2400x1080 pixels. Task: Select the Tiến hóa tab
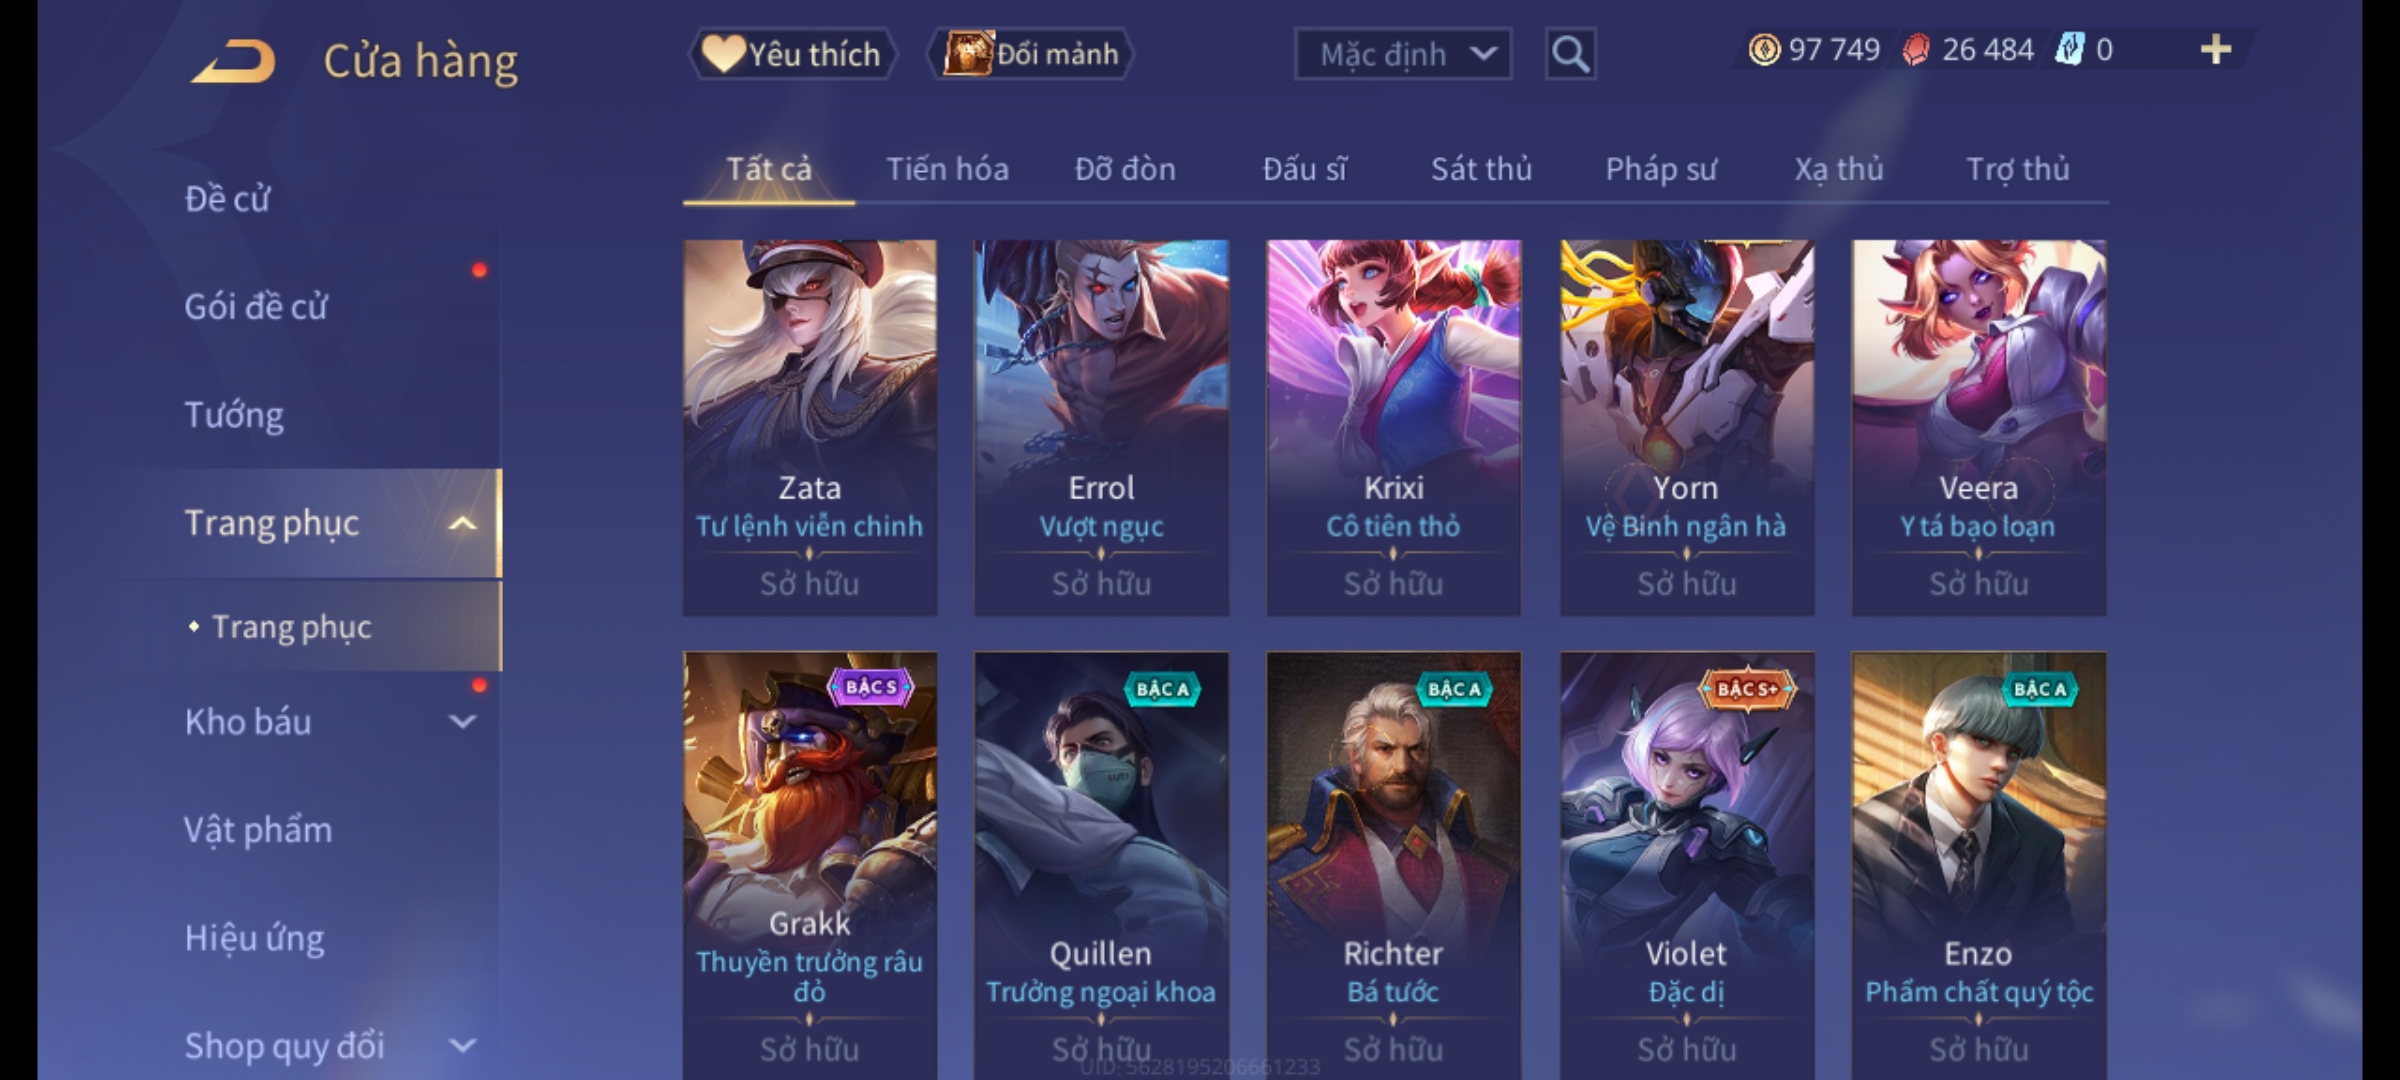tap(947, 170)
